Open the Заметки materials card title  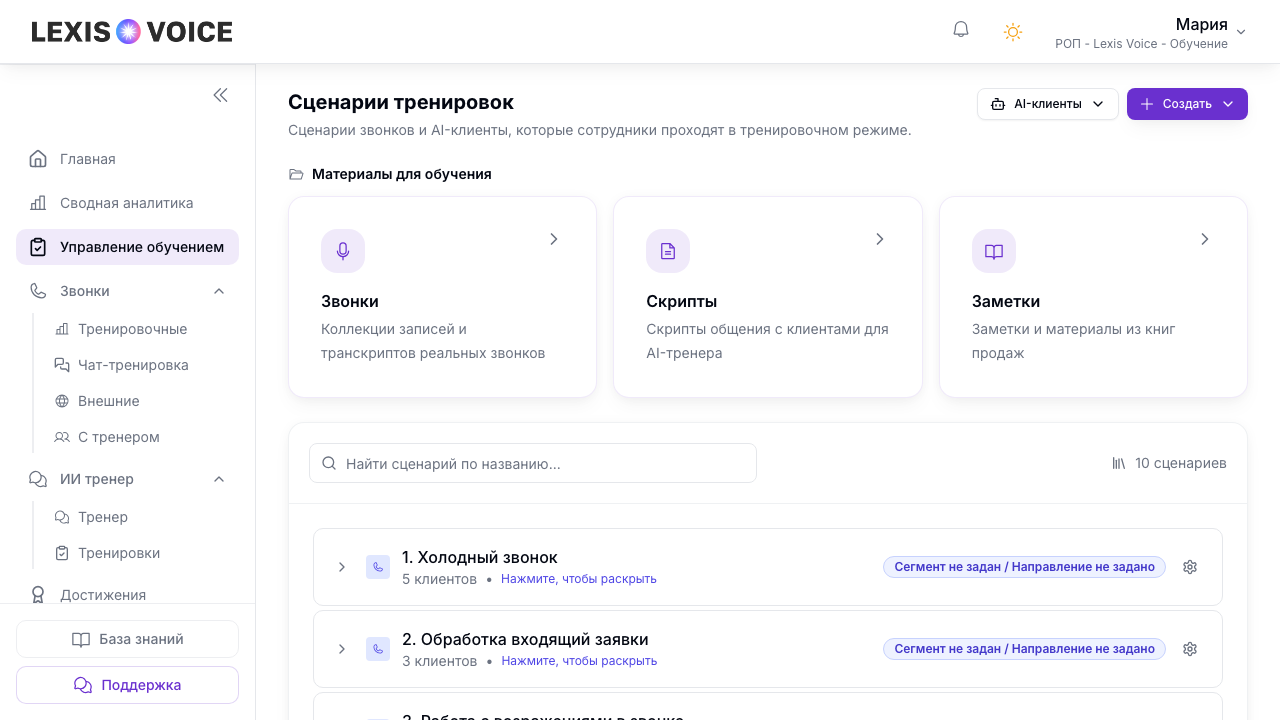pyautogui.click(x=1006, y=301)
